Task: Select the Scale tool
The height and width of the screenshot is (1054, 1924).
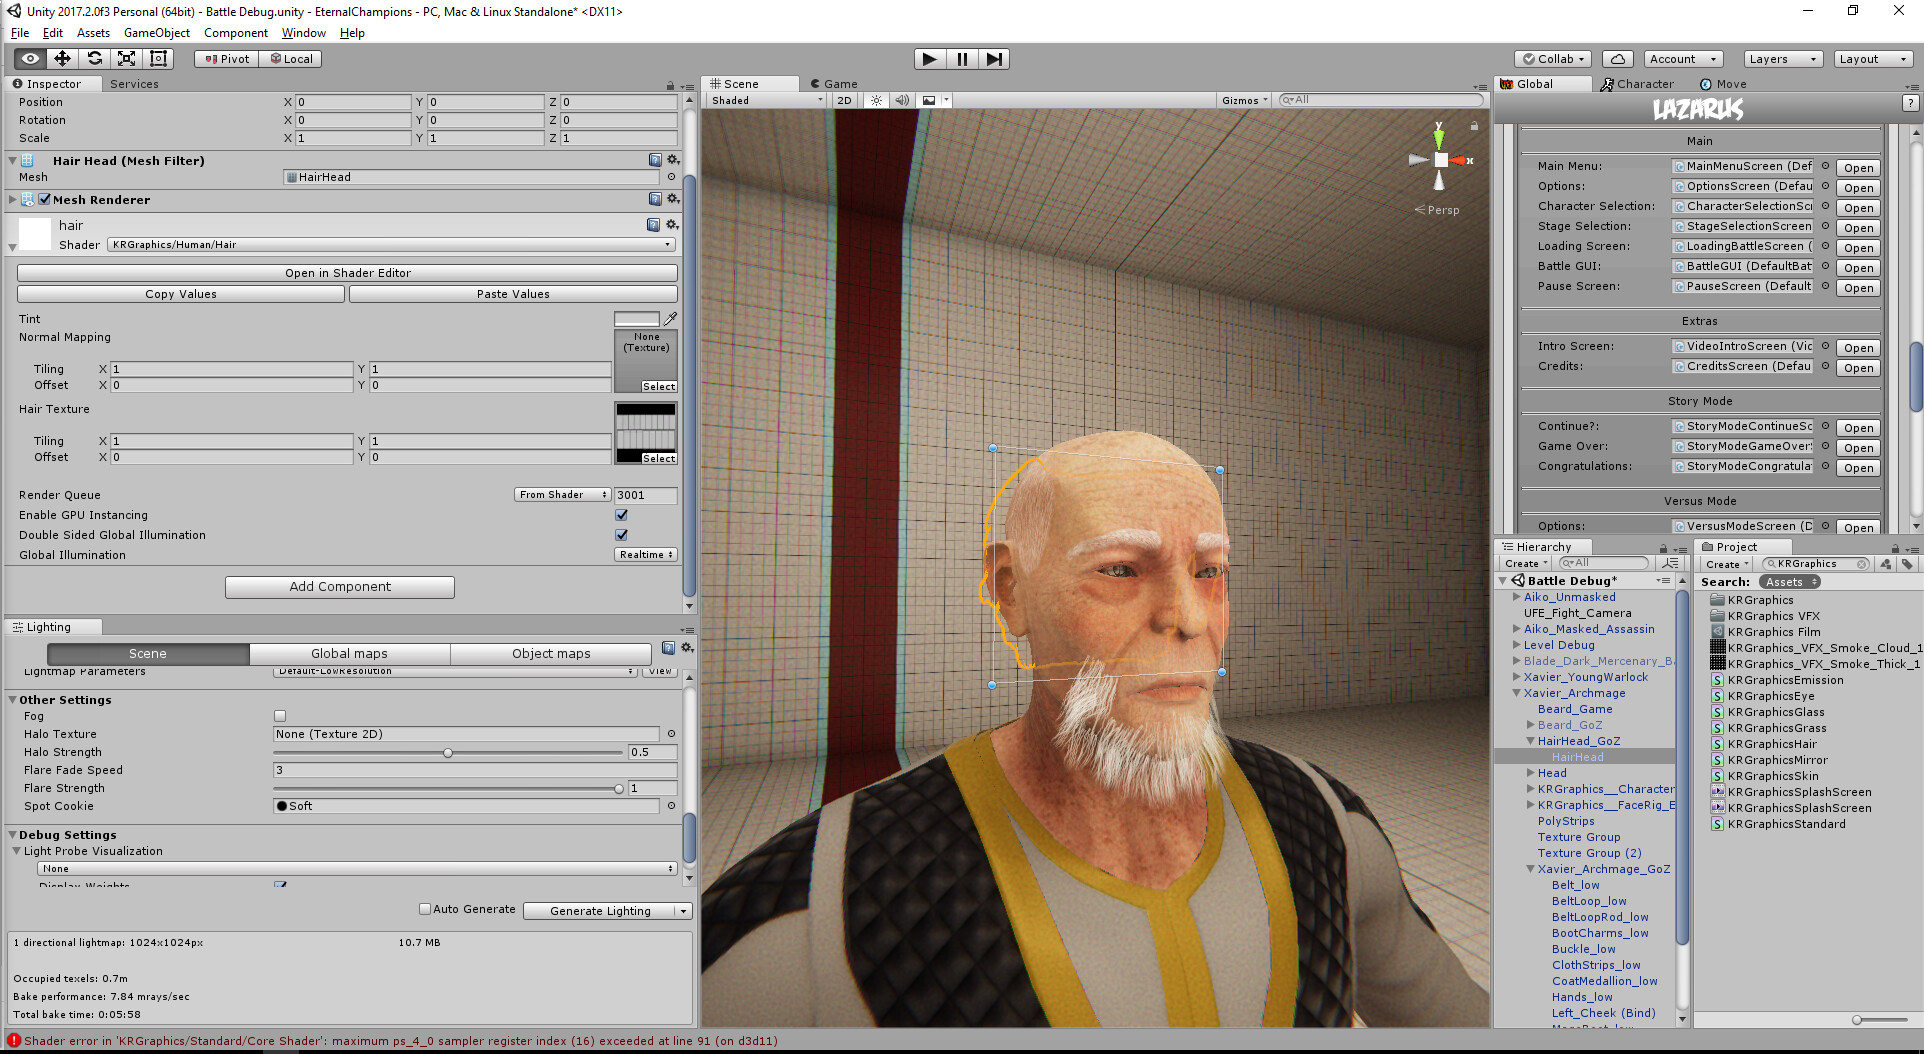Action: tap(126, 58)
